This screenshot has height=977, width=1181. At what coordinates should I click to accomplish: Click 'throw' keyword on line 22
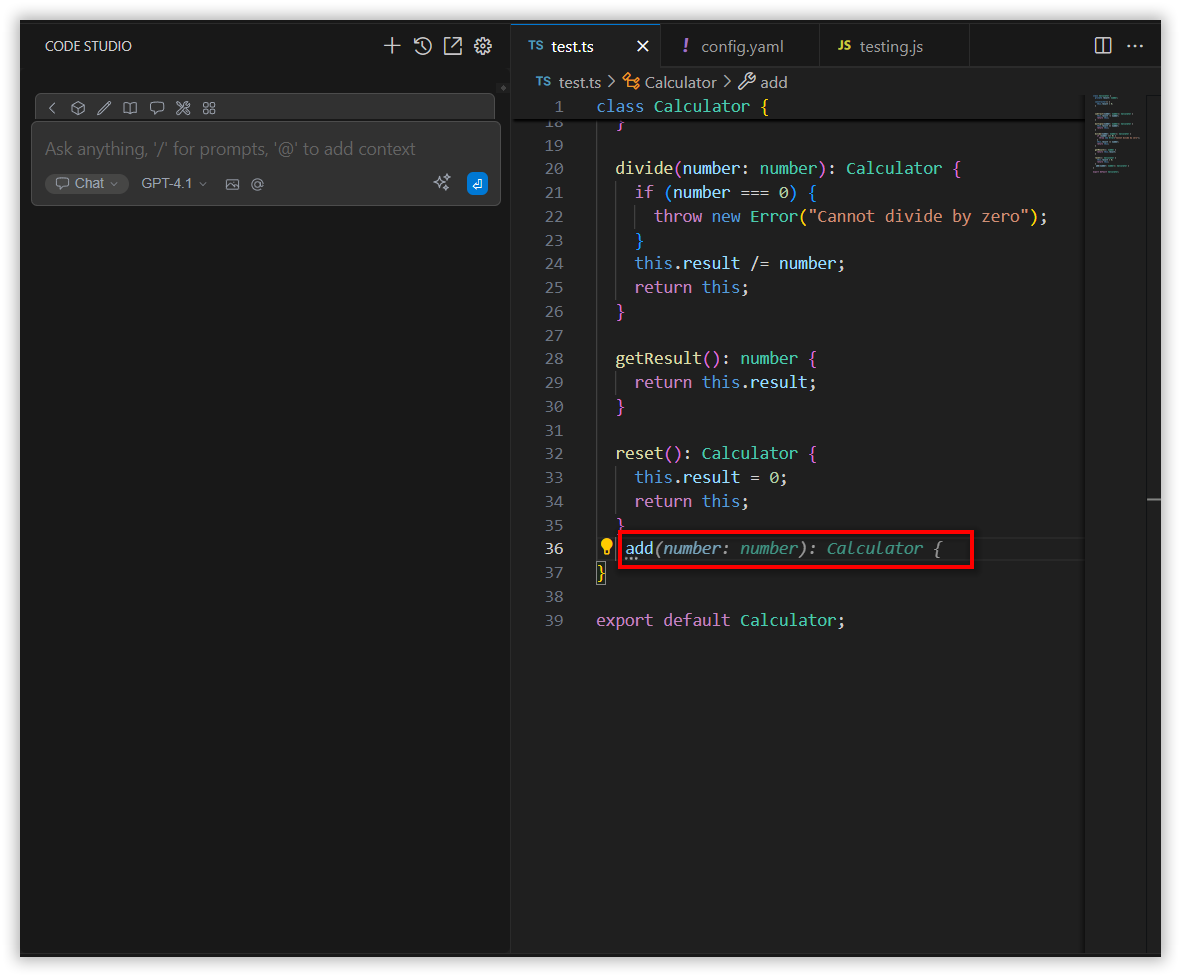coord(678,216)
